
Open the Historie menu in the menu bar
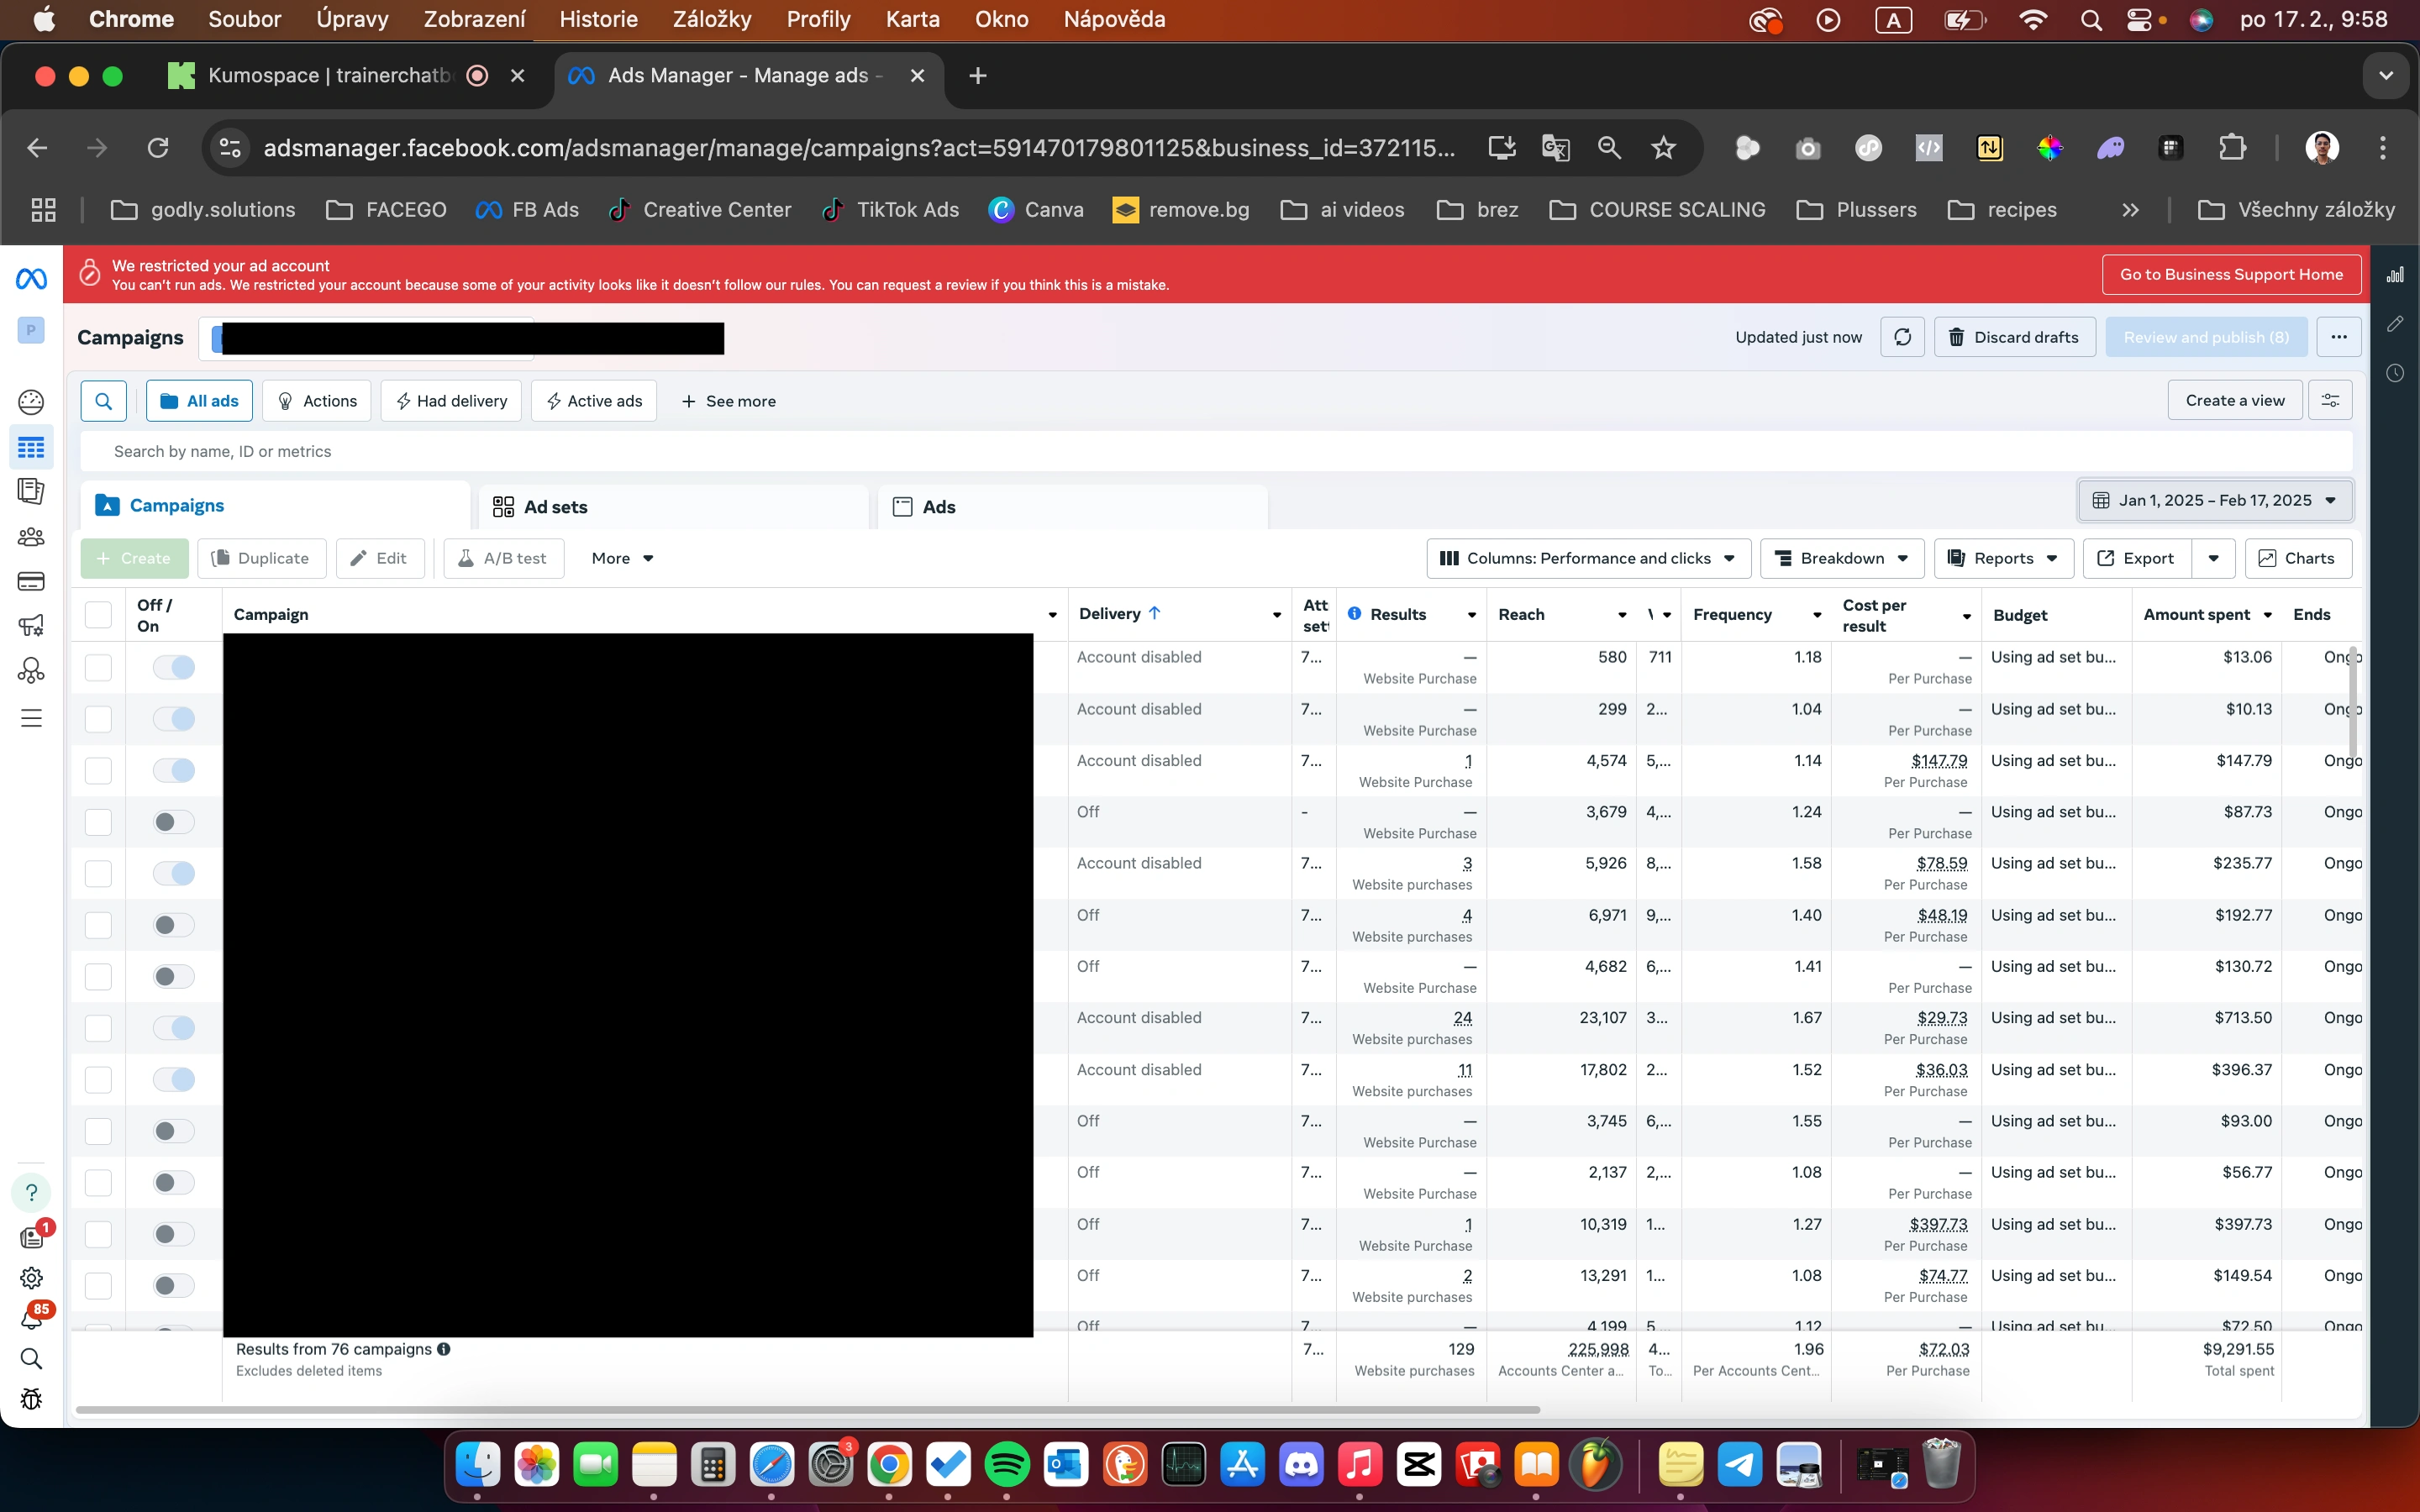click(x=598, y=19)
